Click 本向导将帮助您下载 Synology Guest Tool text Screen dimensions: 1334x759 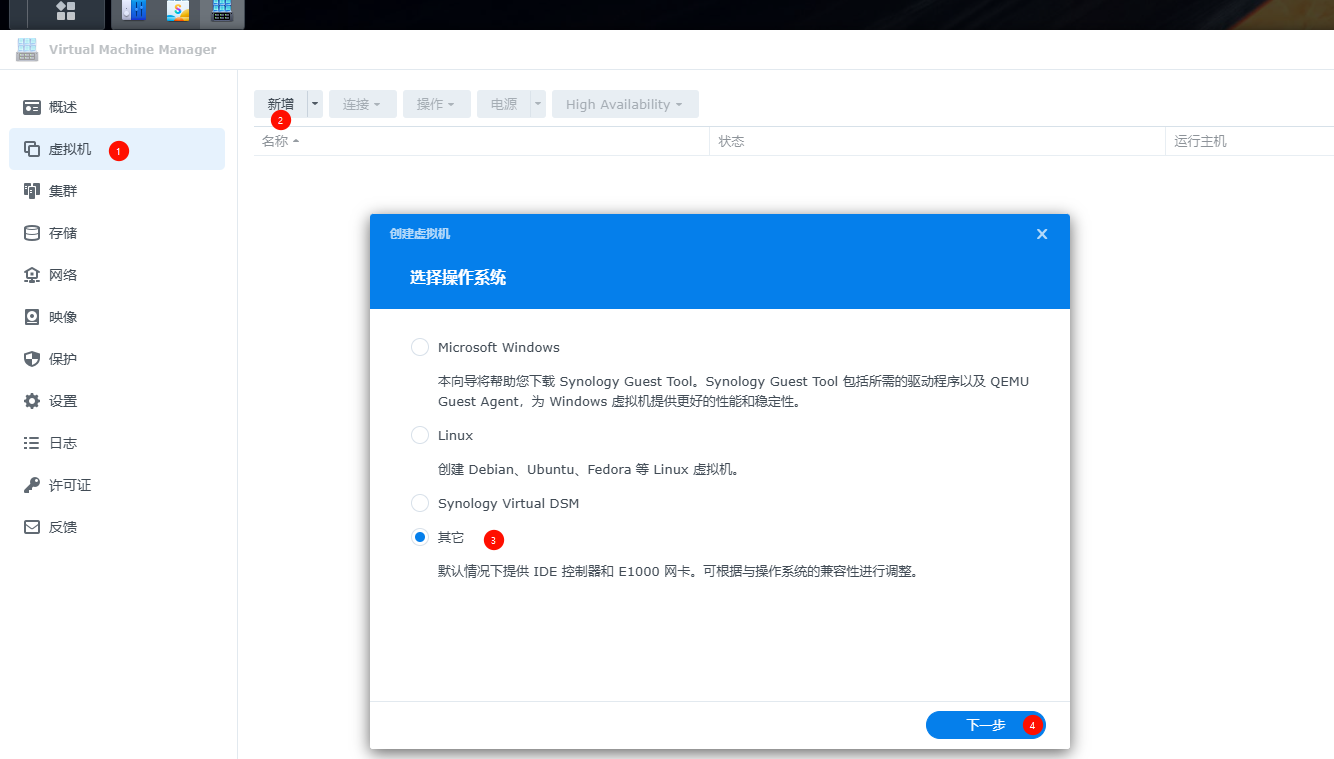(x=733, y=391)
